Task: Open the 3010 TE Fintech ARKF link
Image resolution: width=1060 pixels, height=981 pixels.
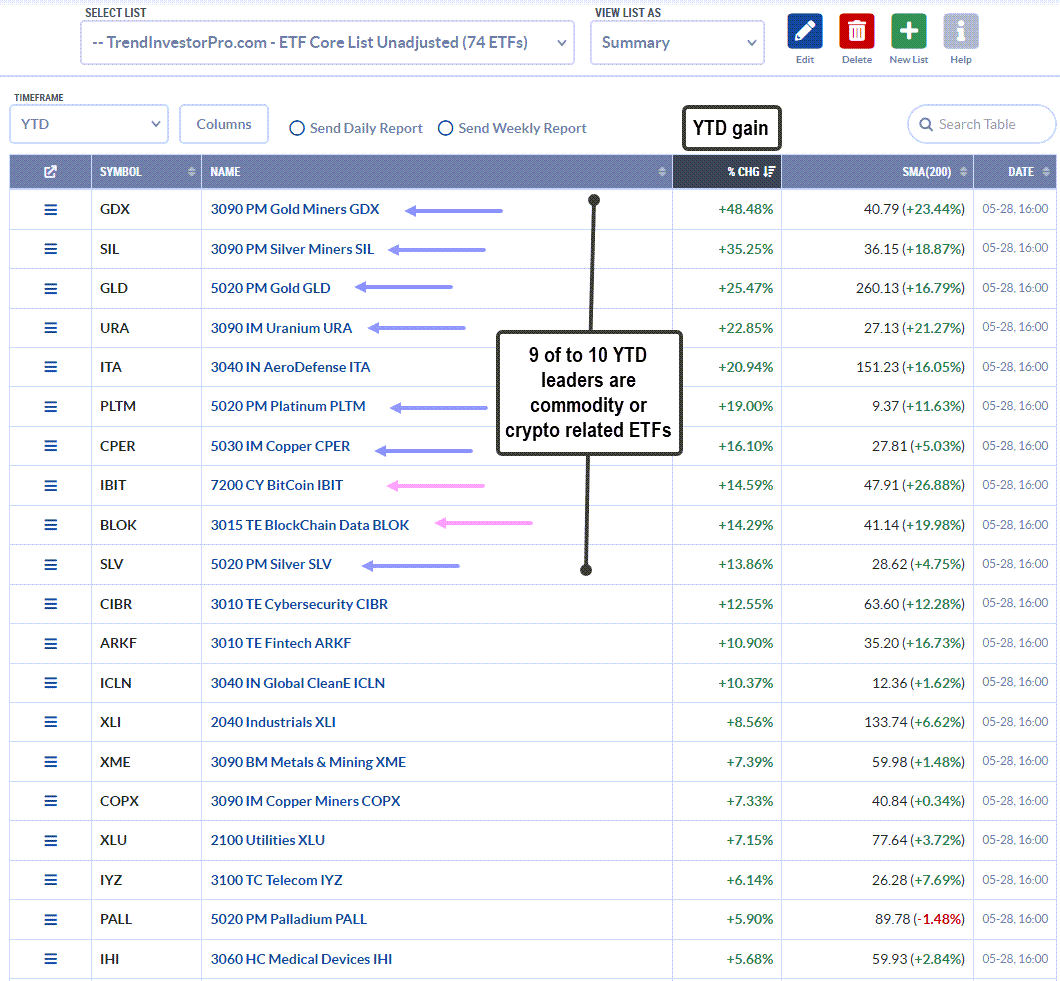Action: 281,643
